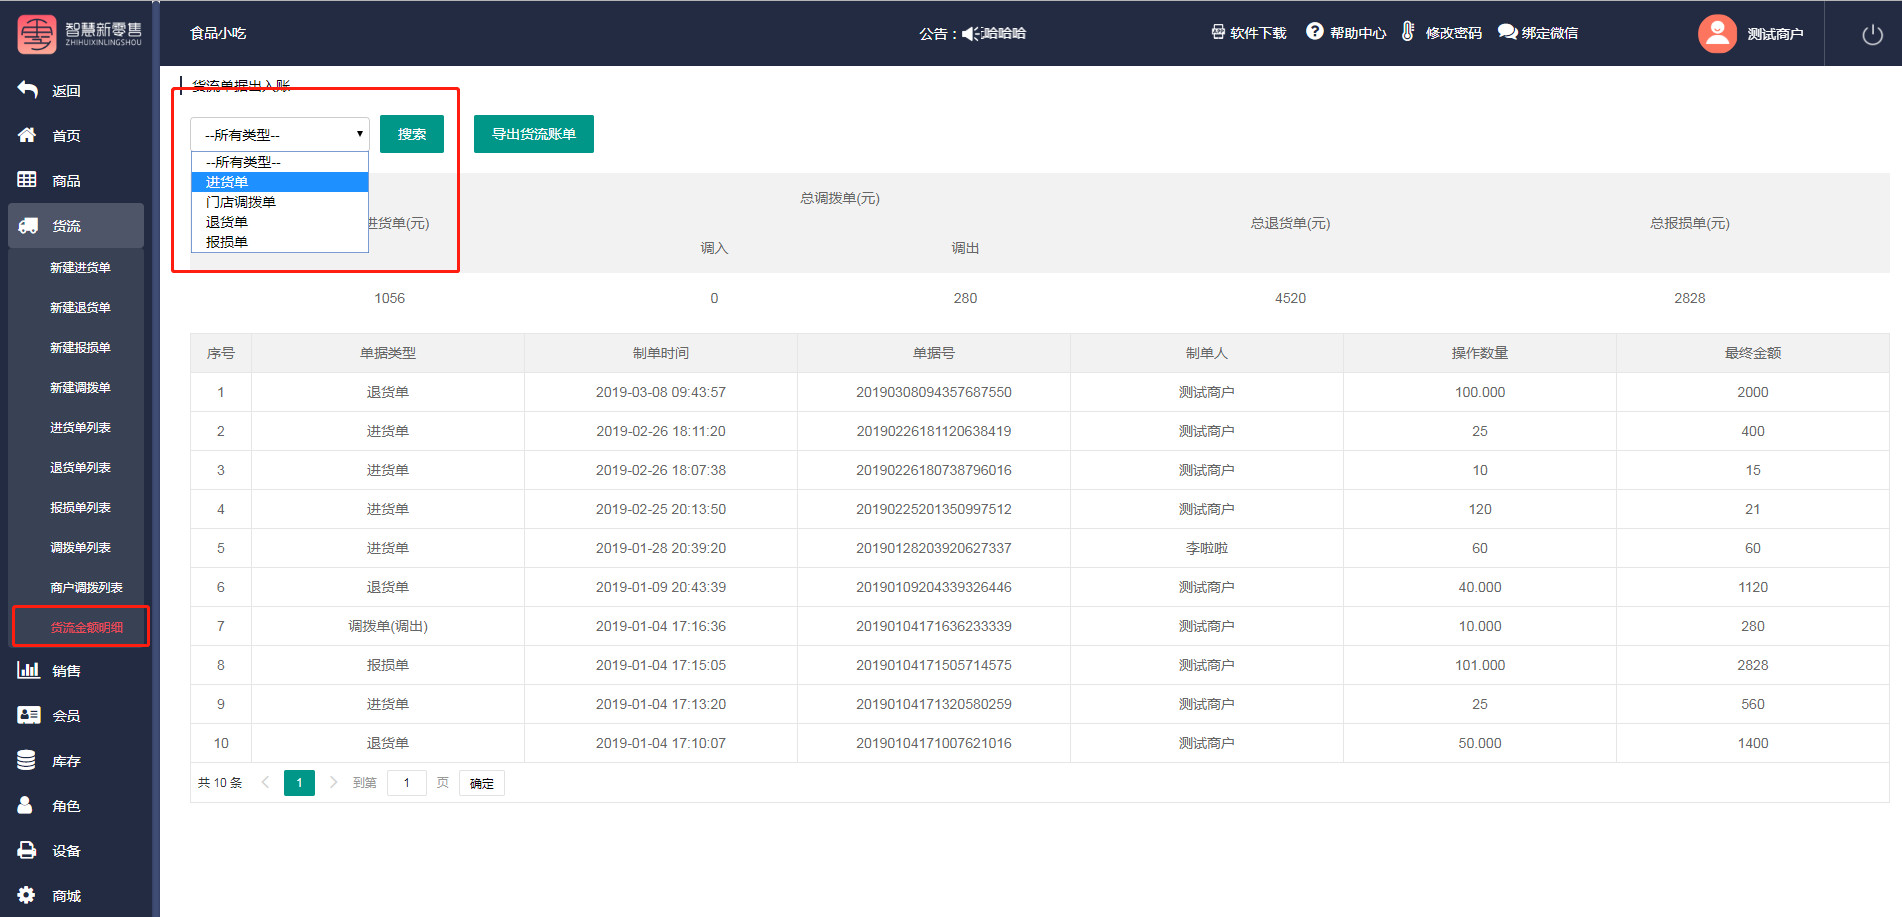1902x917 pixels.
Task: Click timestamp 2019-01-04 17:15:05
Action: coord(661,665)
